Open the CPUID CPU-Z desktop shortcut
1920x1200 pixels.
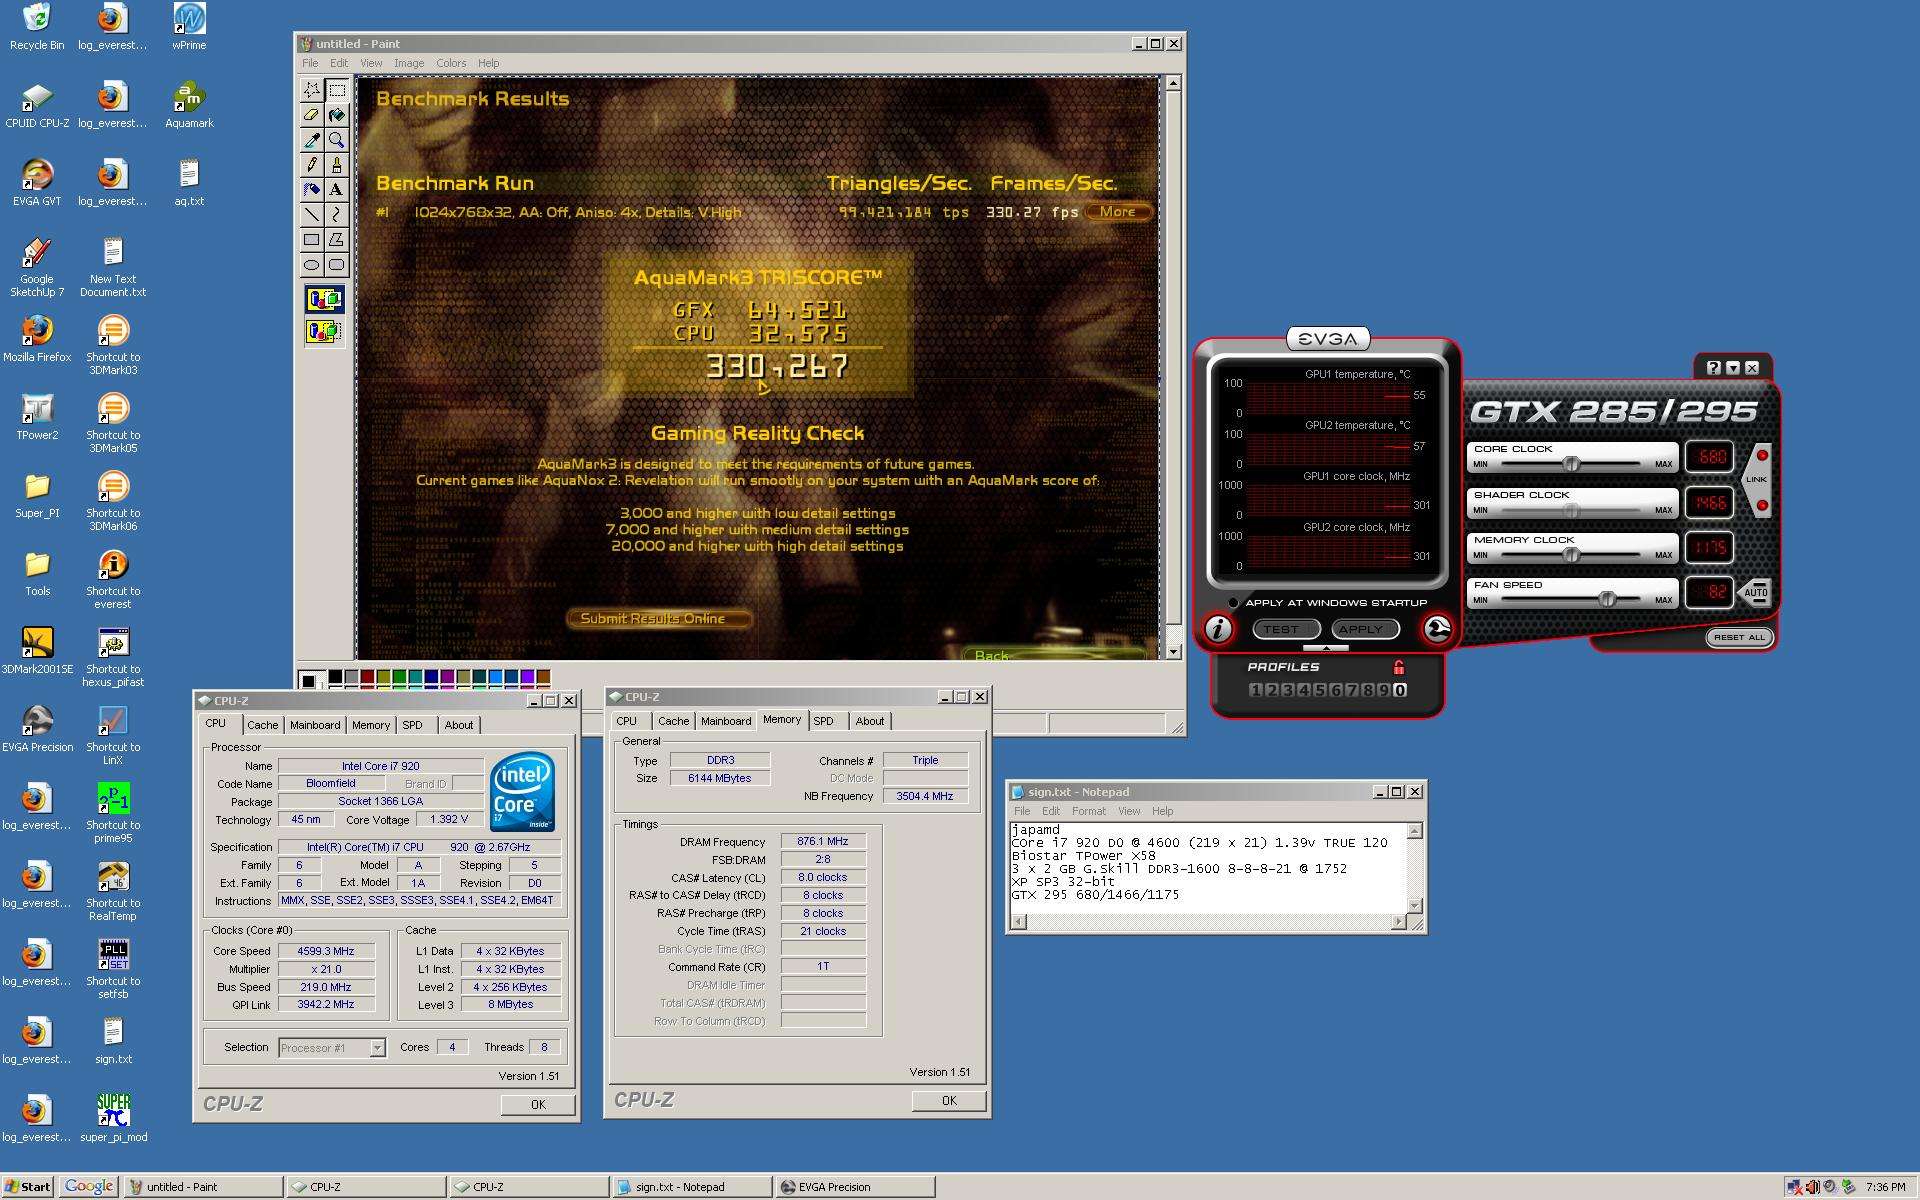tap(37, 105)
